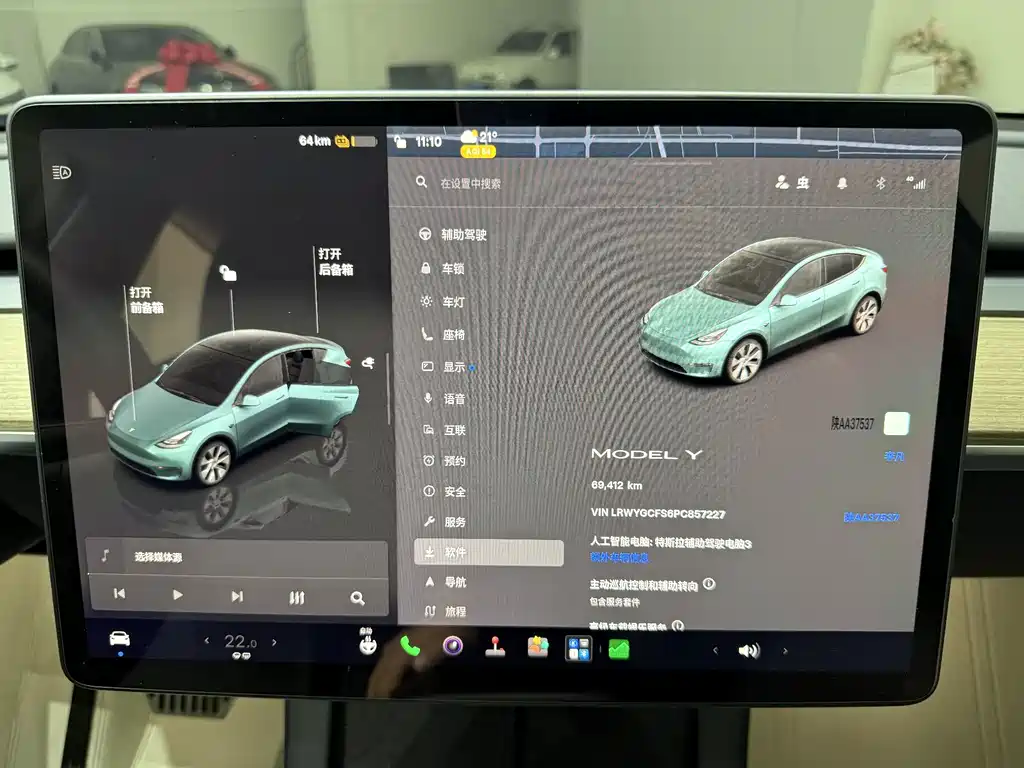Tap the unlock icon above the car
The image size is (1024, 768).
(227, 272)
